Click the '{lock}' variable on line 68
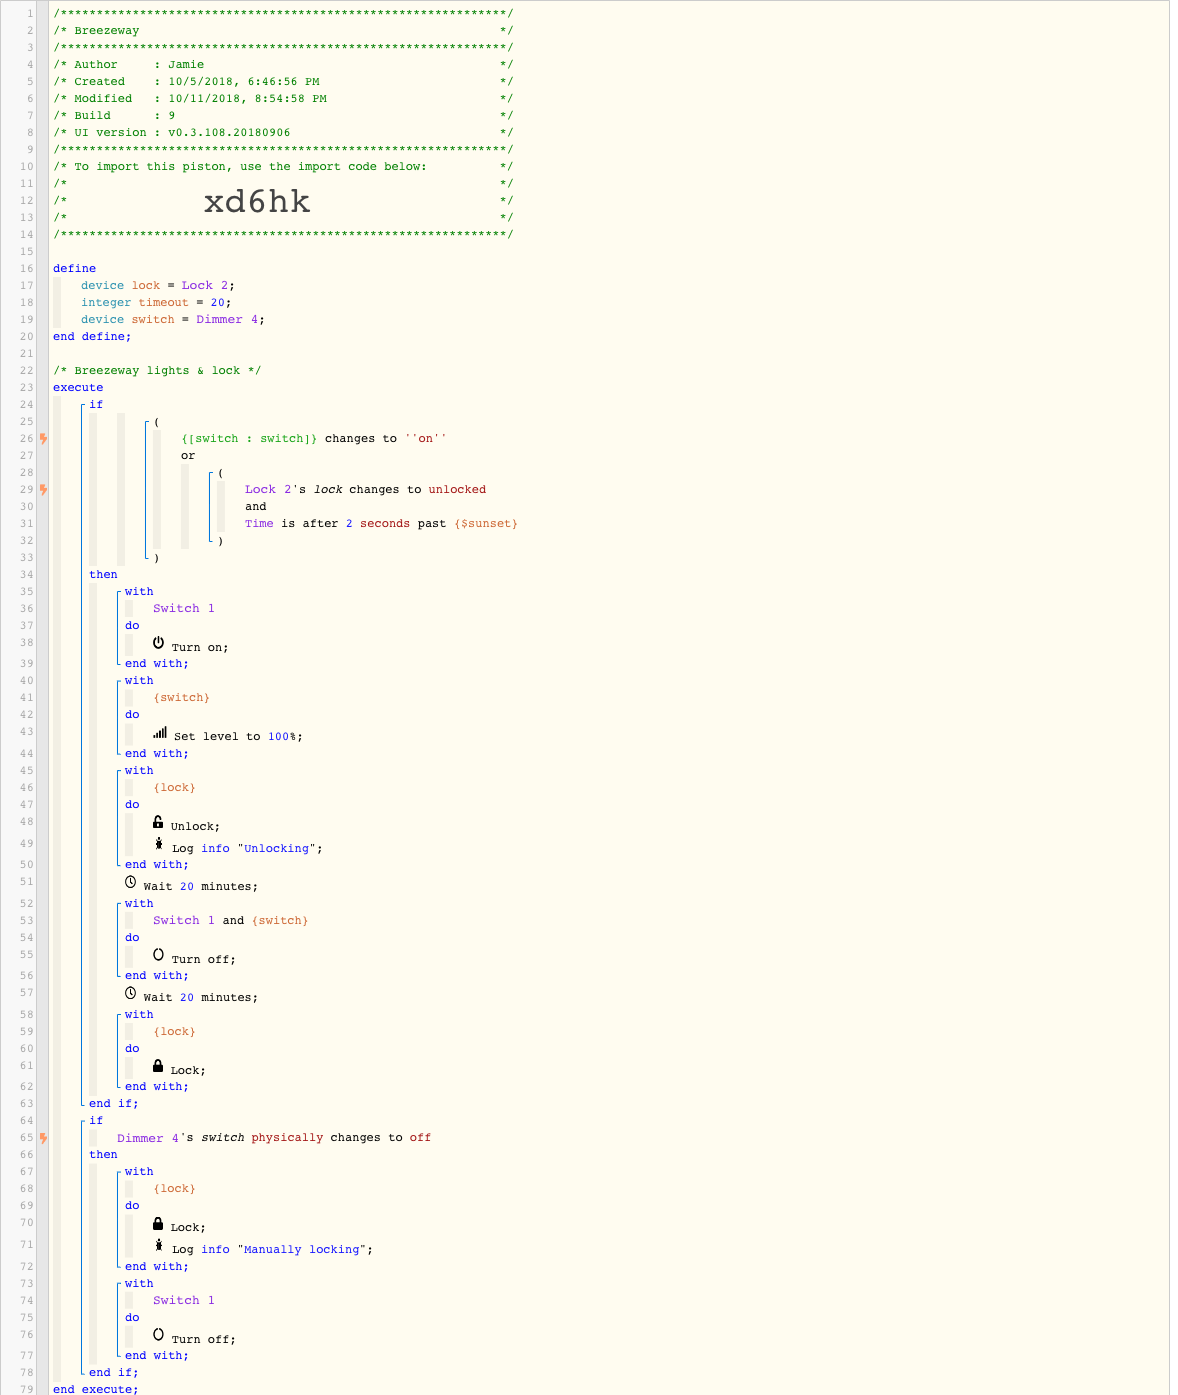Image resolution: width=1178 pixels, height=1395 pixels. (174, 1188)
